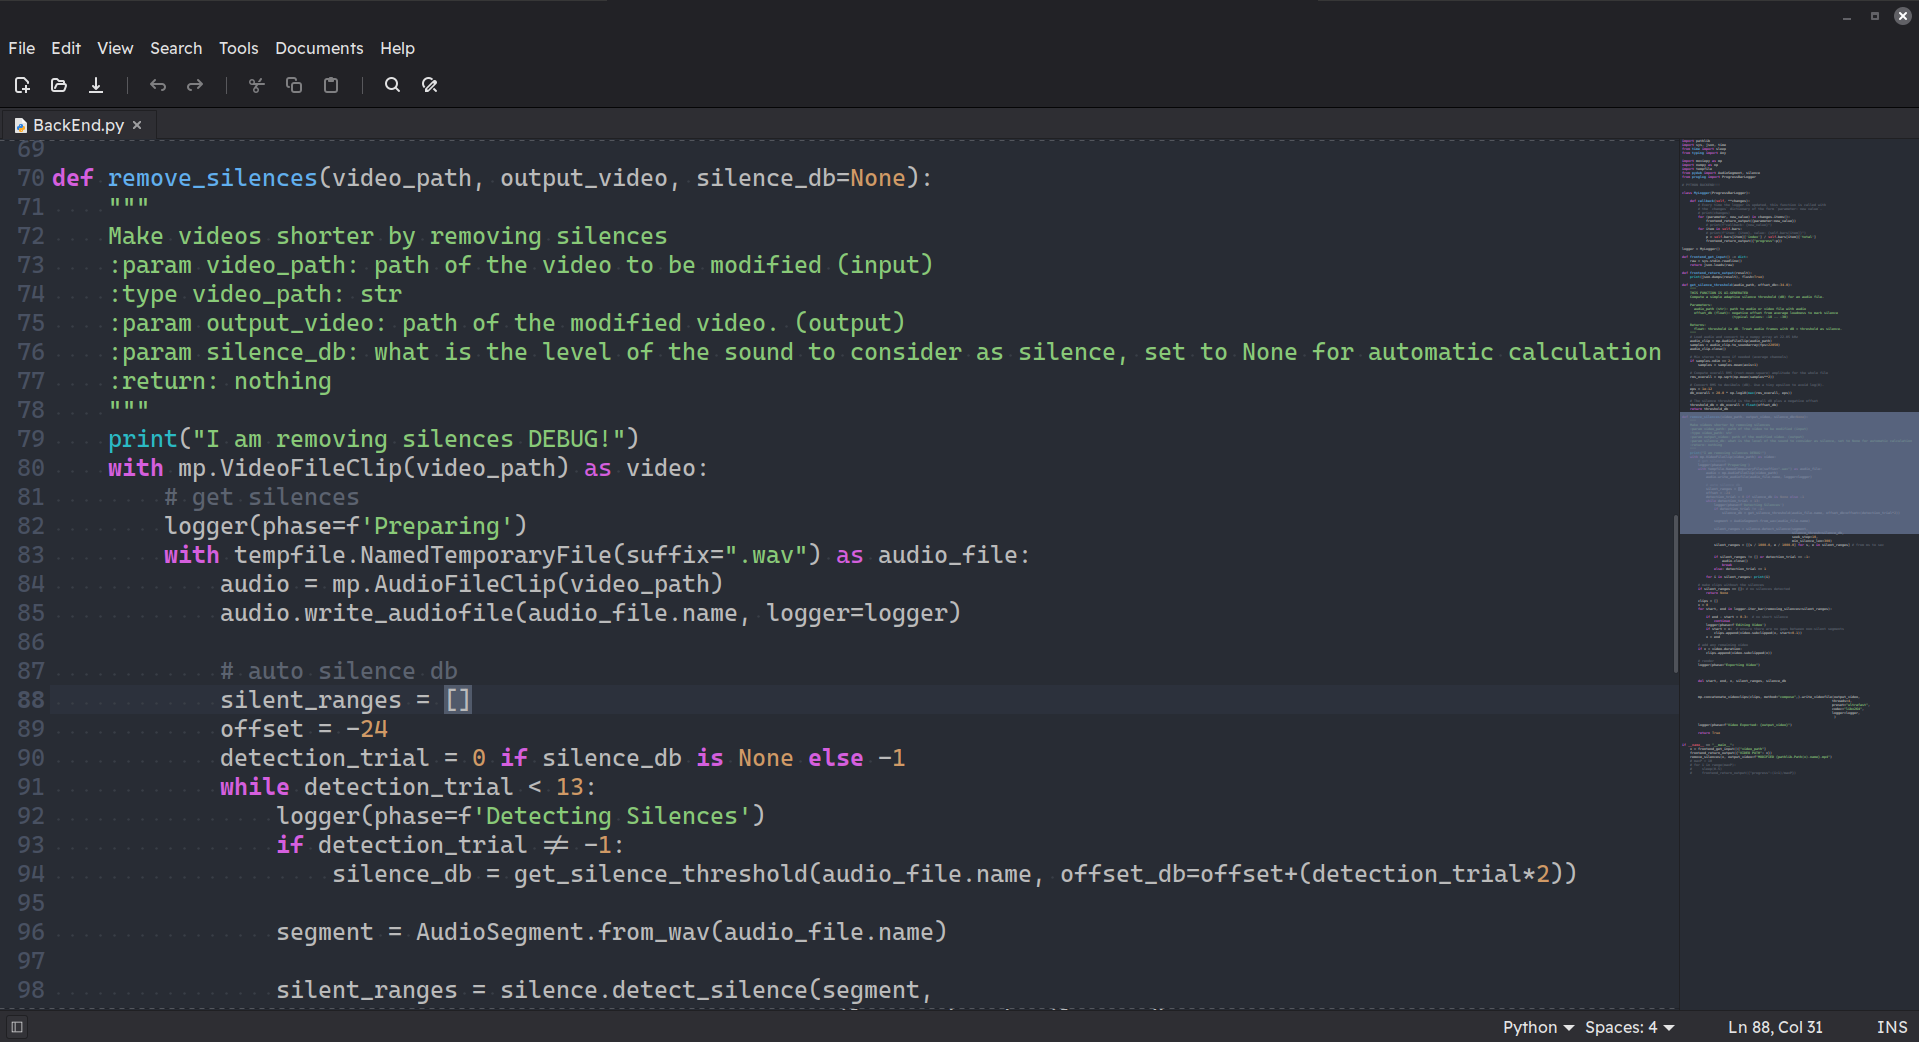Click the Open File folder icon
1919x1042 pixels.
pos(59,85)
